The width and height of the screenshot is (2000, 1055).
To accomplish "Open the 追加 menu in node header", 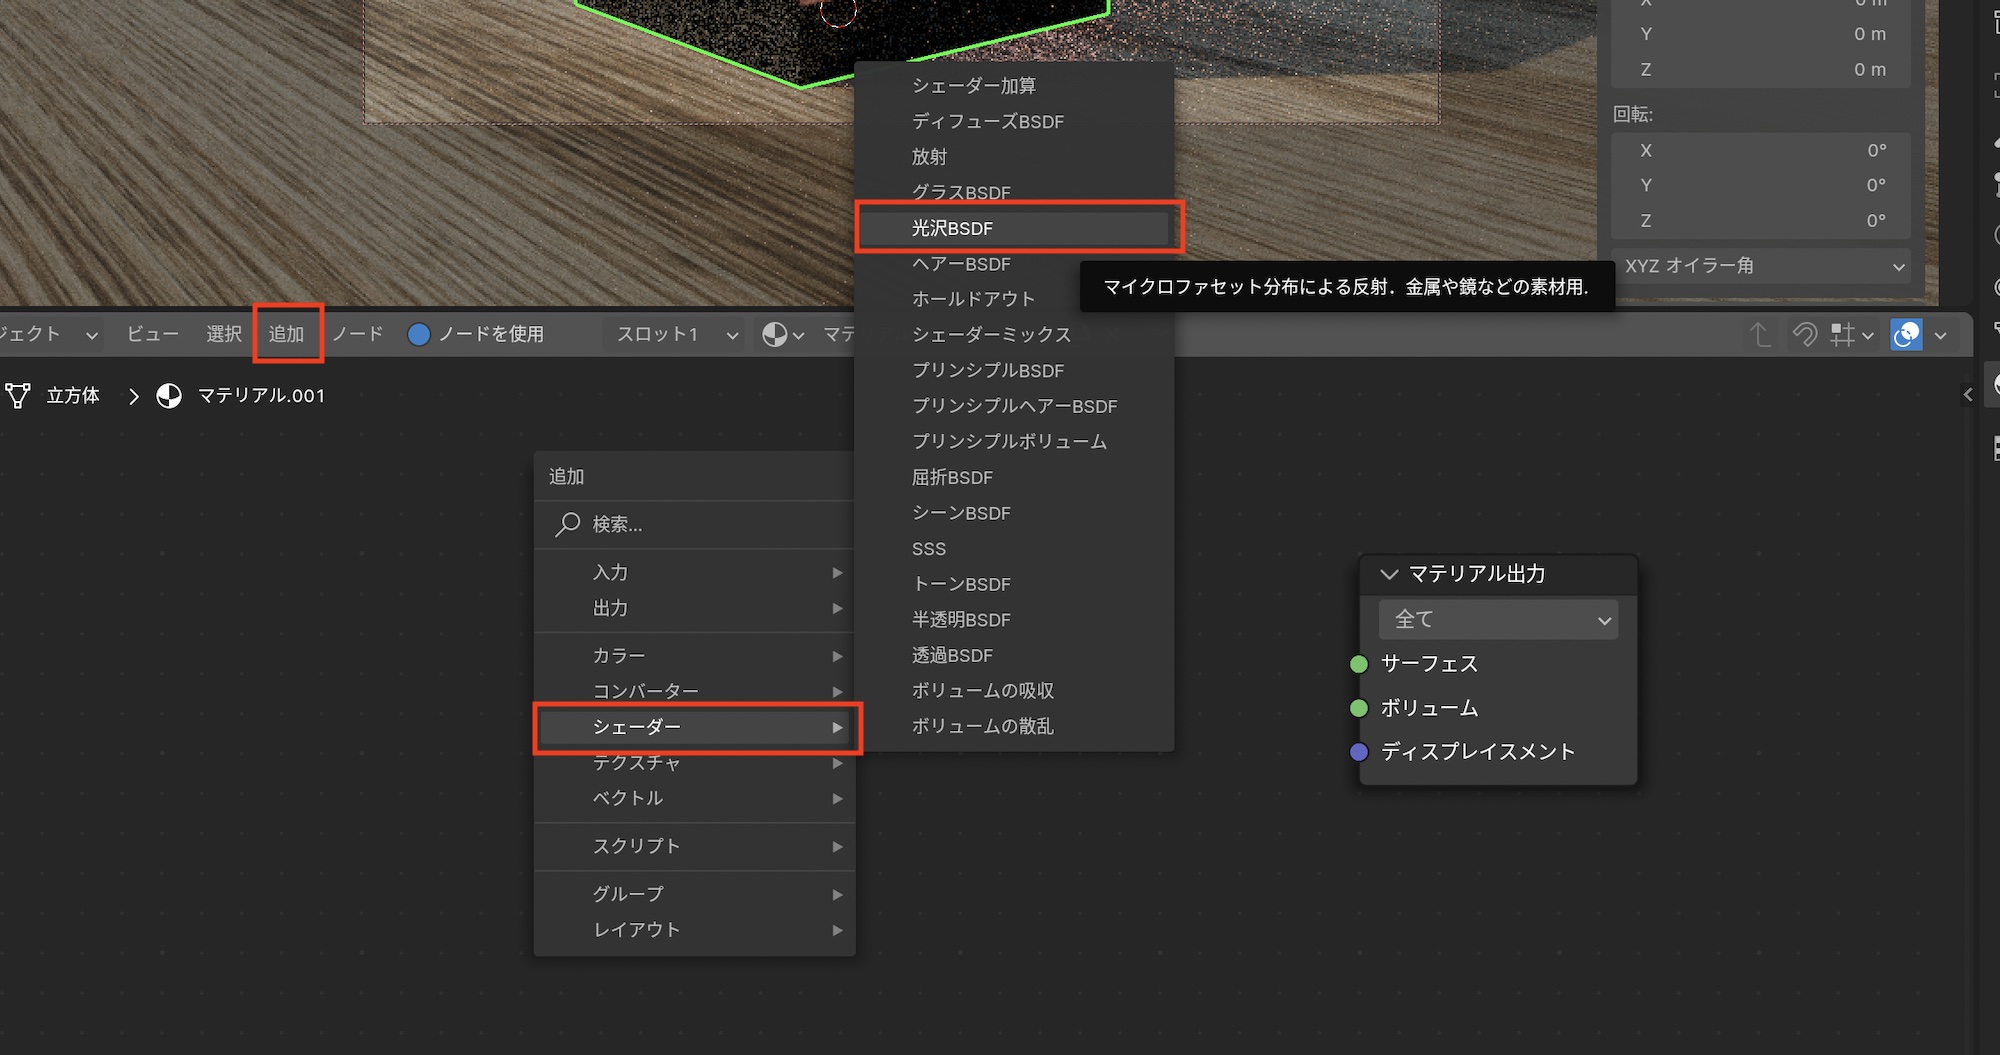I will tap(286, 334).
